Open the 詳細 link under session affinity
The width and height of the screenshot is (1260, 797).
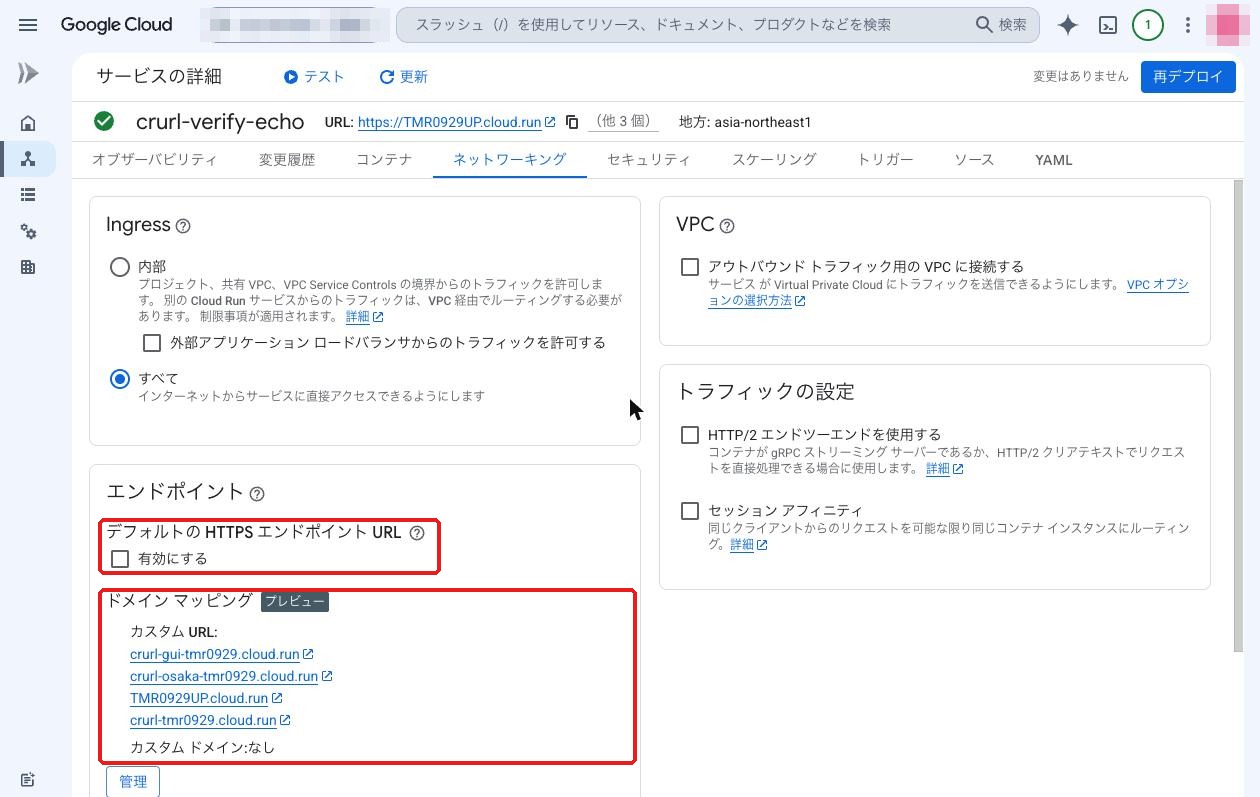741,545
